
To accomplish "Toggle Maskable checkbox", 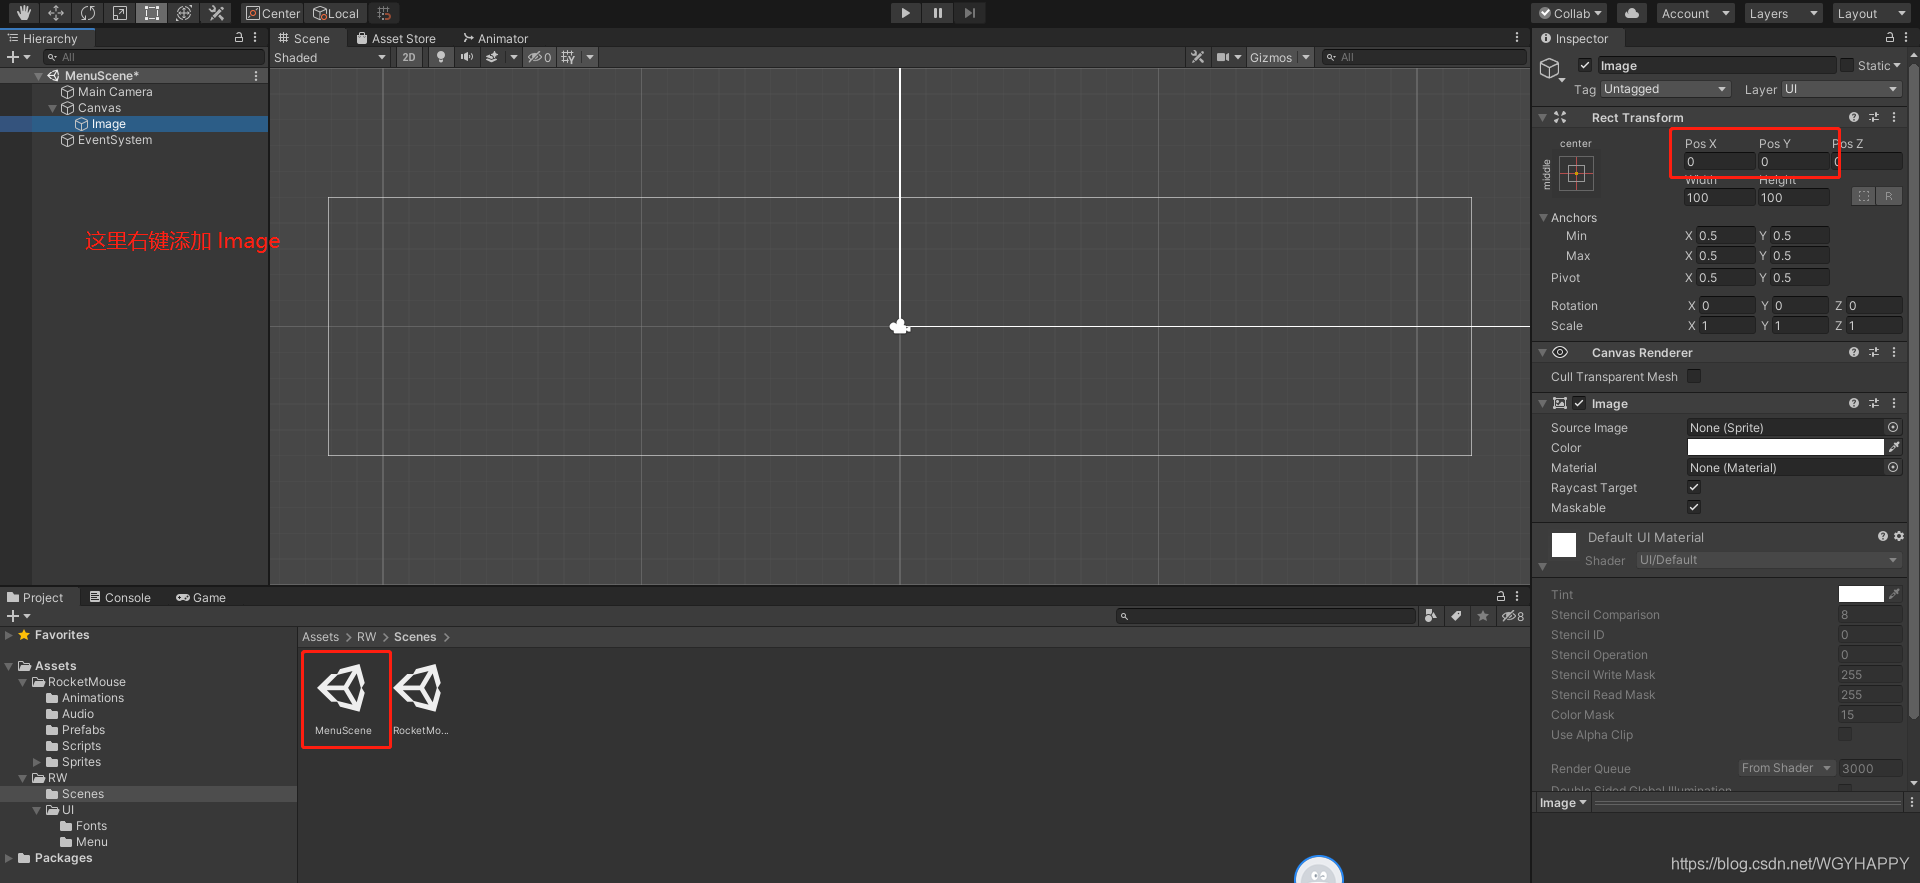I will click(x=1694, y=507).
